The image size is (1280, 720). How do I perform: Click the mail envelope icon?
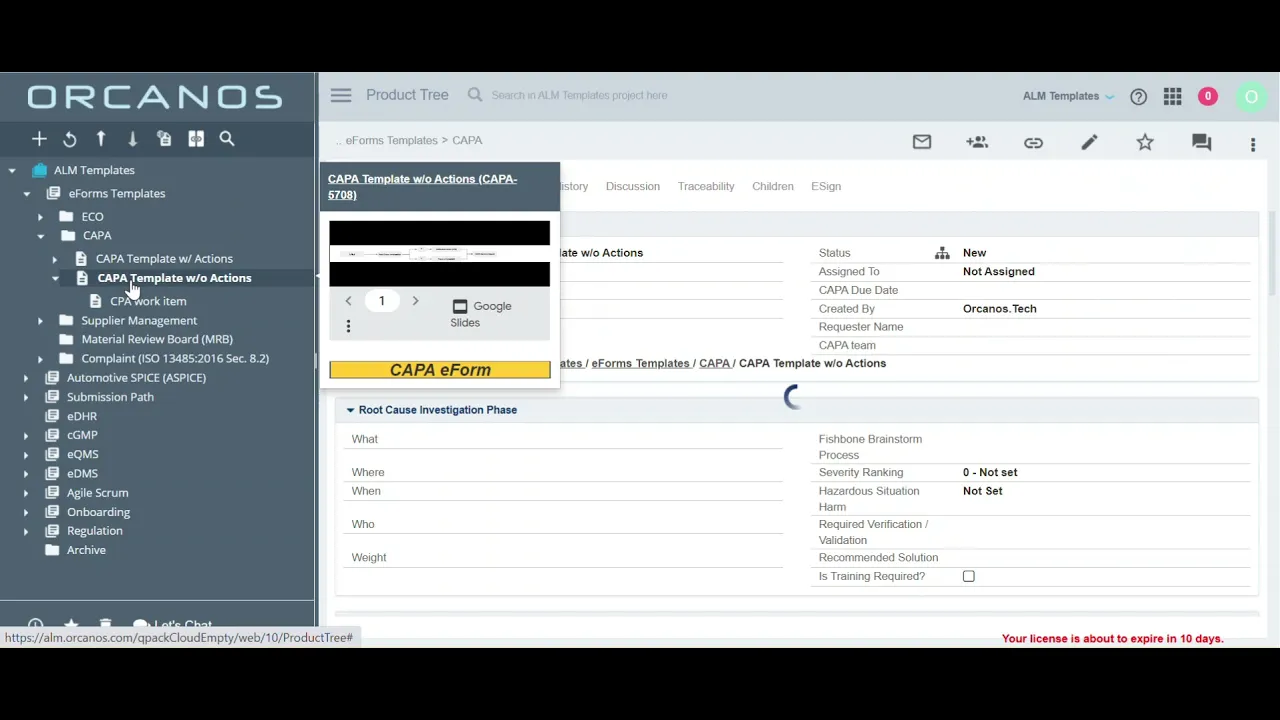coord(922,143)
